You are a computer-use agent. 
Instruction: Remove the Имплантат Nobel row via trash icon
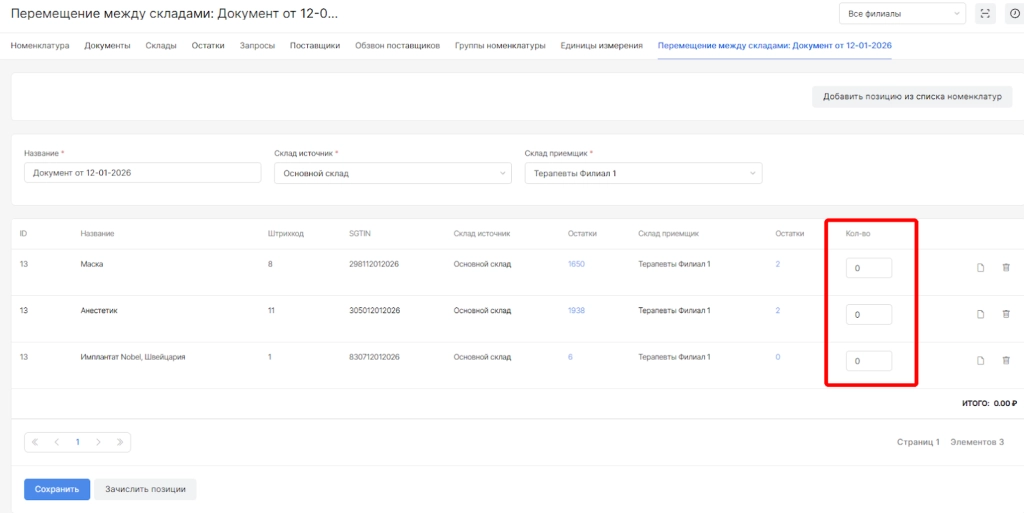pos(1006,360)
